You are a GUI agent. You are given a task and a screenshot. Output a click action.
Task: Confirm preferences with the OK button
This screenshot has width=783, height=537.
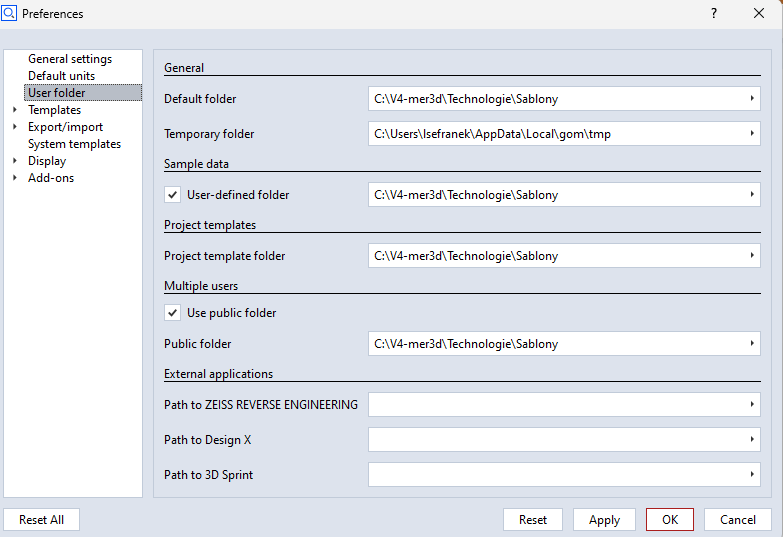pyautogui.click(x=670, y=520)
